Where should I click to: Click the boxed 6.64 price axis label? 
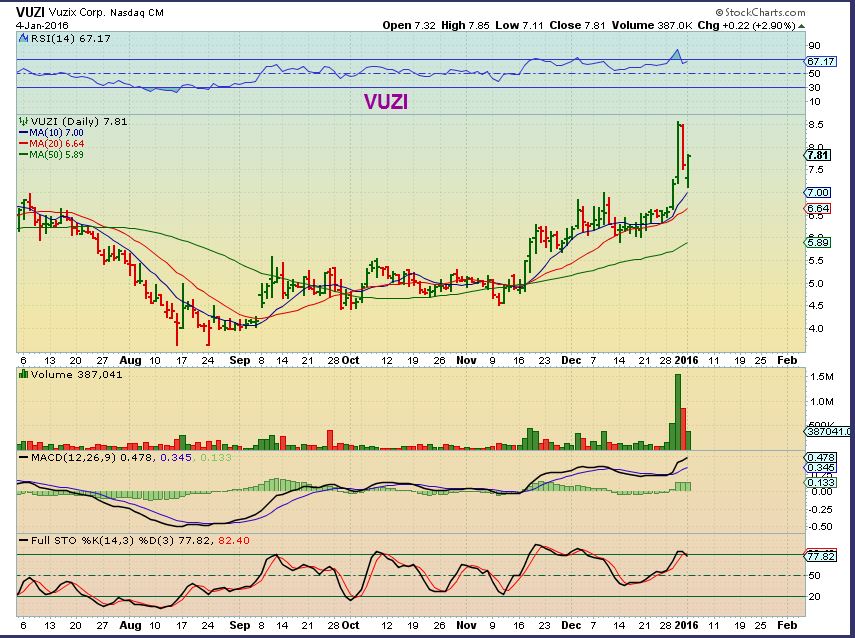818,208
